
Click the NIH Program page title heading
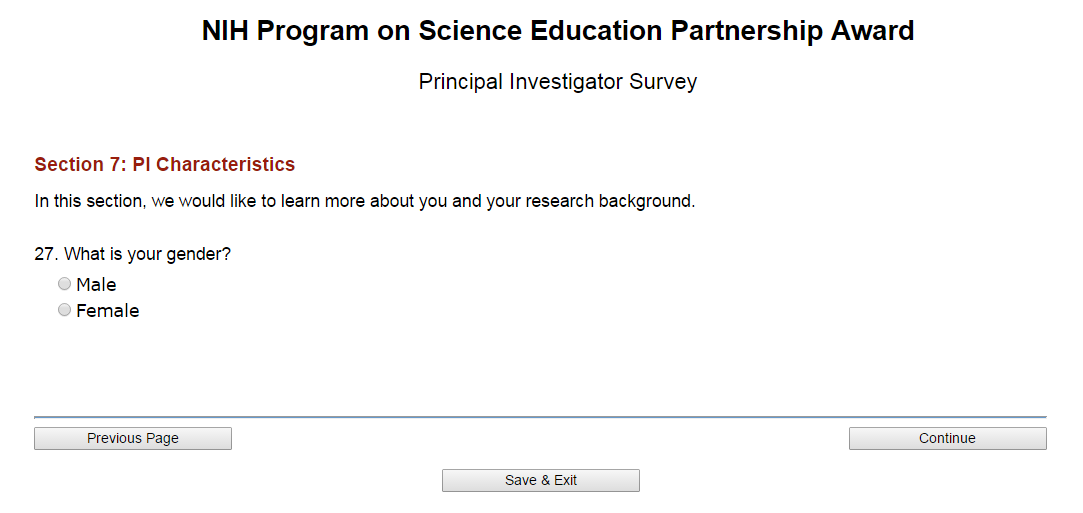[x=558, y=31]
